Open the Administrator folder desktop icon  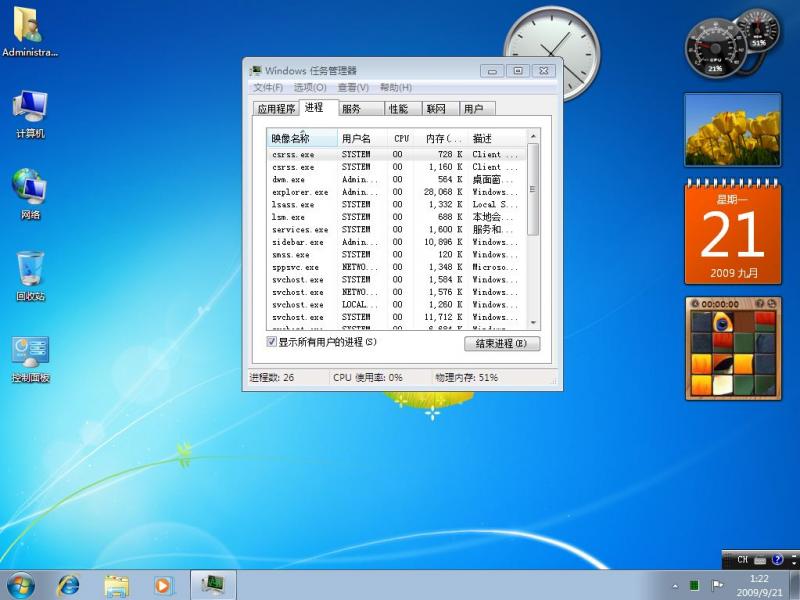tap(30, 32)
